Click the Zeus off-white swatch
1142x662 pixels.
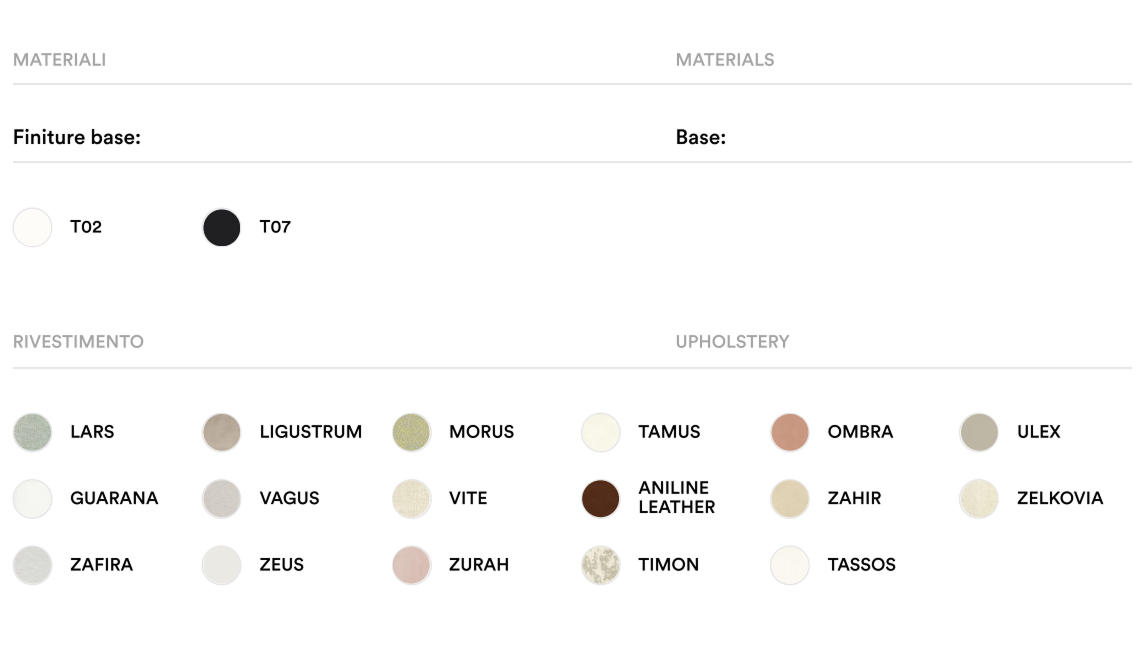pos(221,565)
